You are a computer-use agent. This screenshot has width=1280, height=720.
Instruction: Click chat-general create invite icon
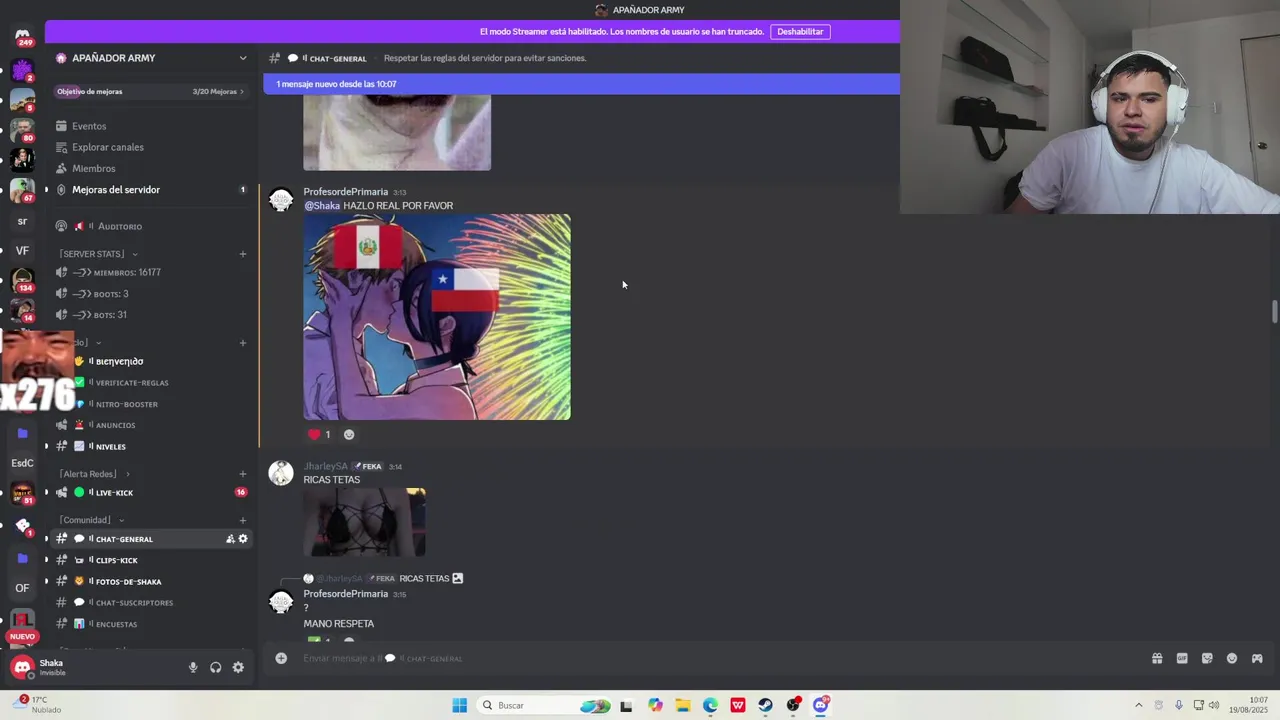pos(230,539)
